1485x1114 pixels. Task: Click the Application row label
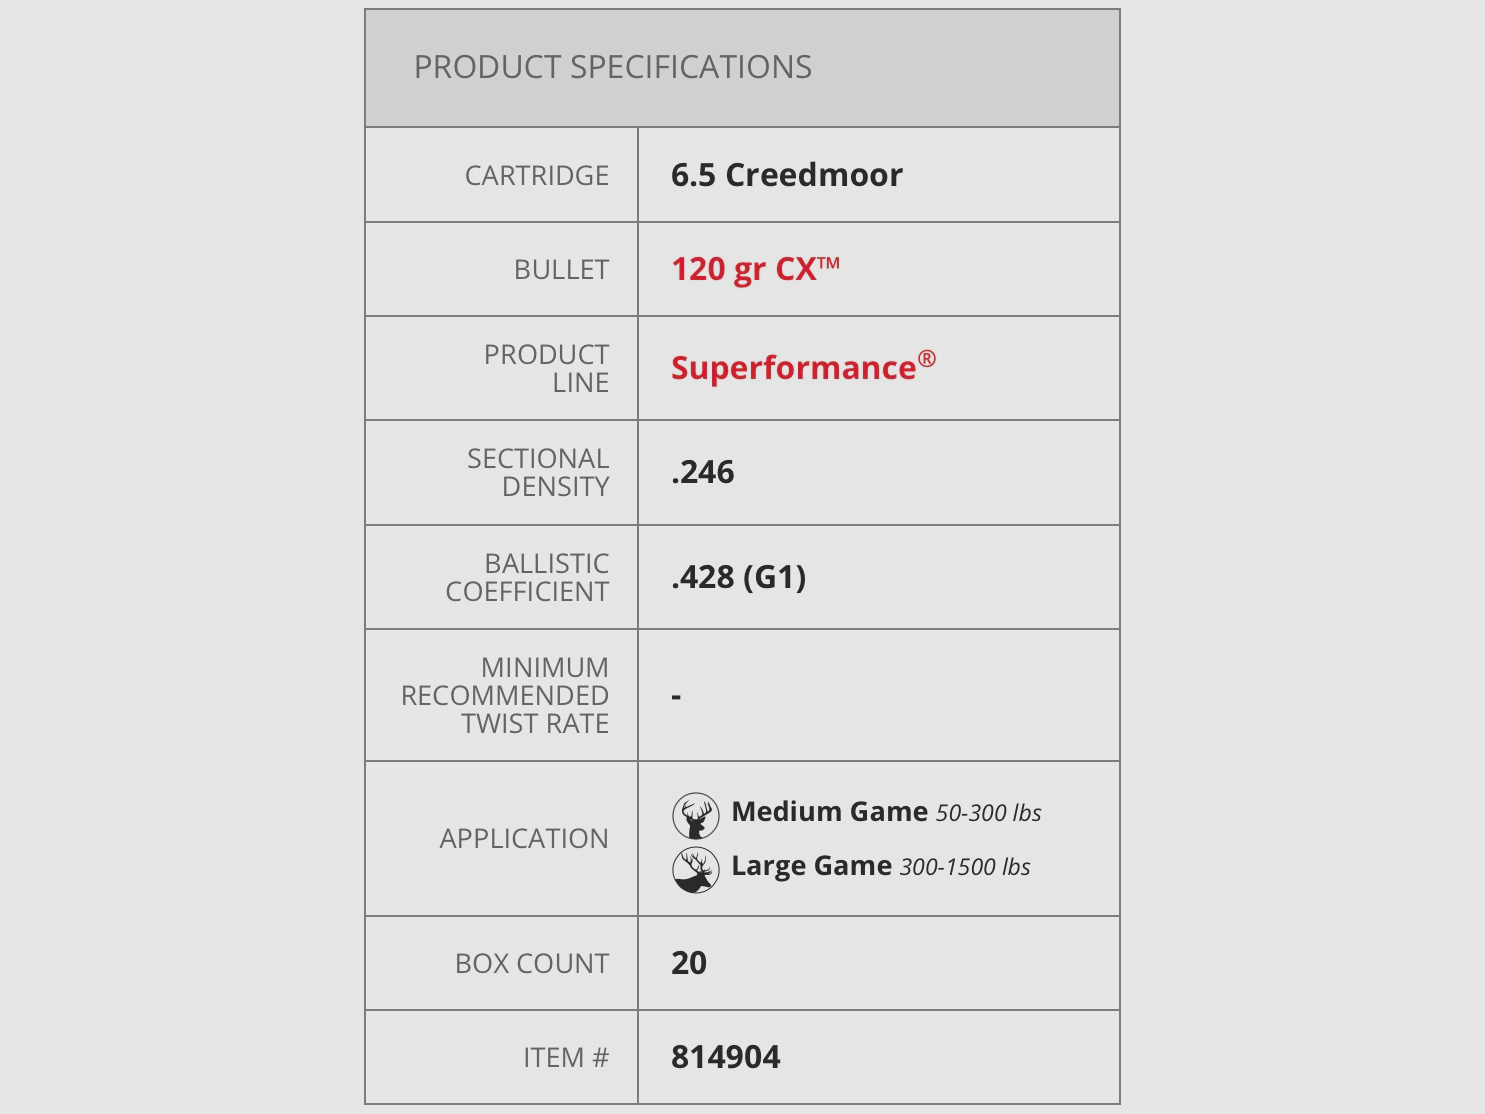[523, 838]
